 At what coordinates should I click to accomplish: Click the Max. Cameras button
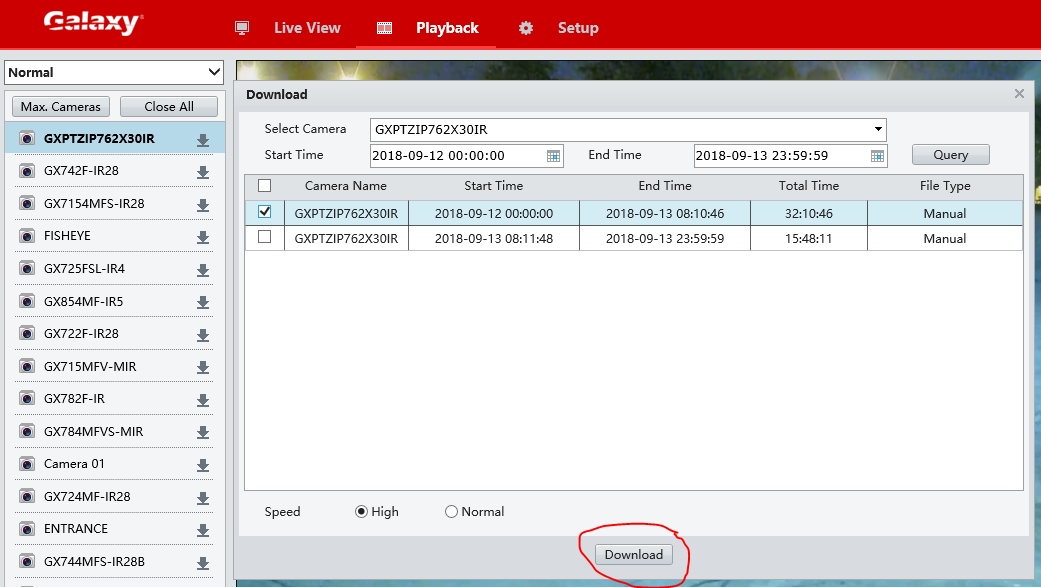click(61, 107)
